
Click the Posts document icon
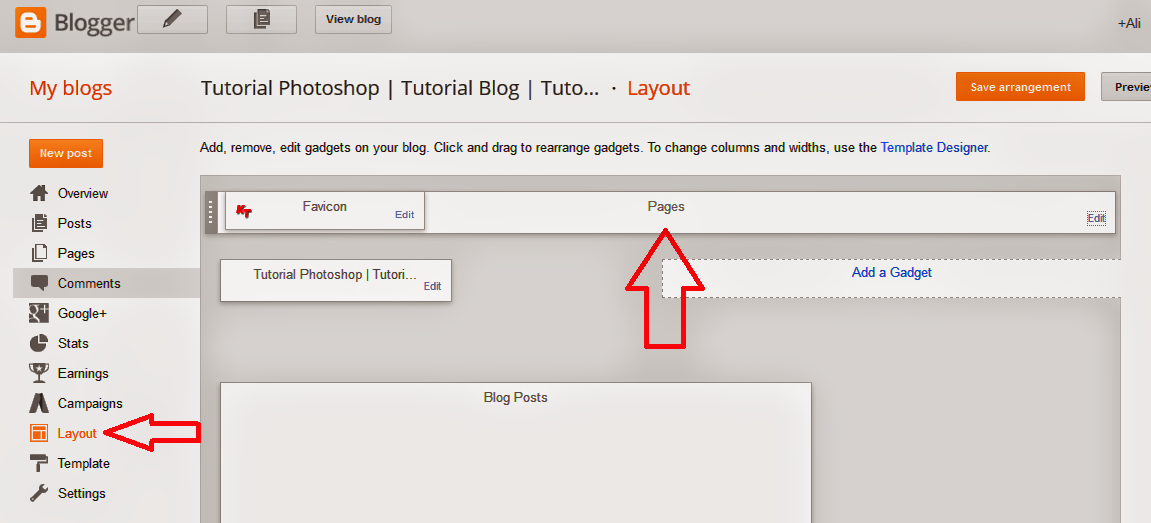[40, 223]
